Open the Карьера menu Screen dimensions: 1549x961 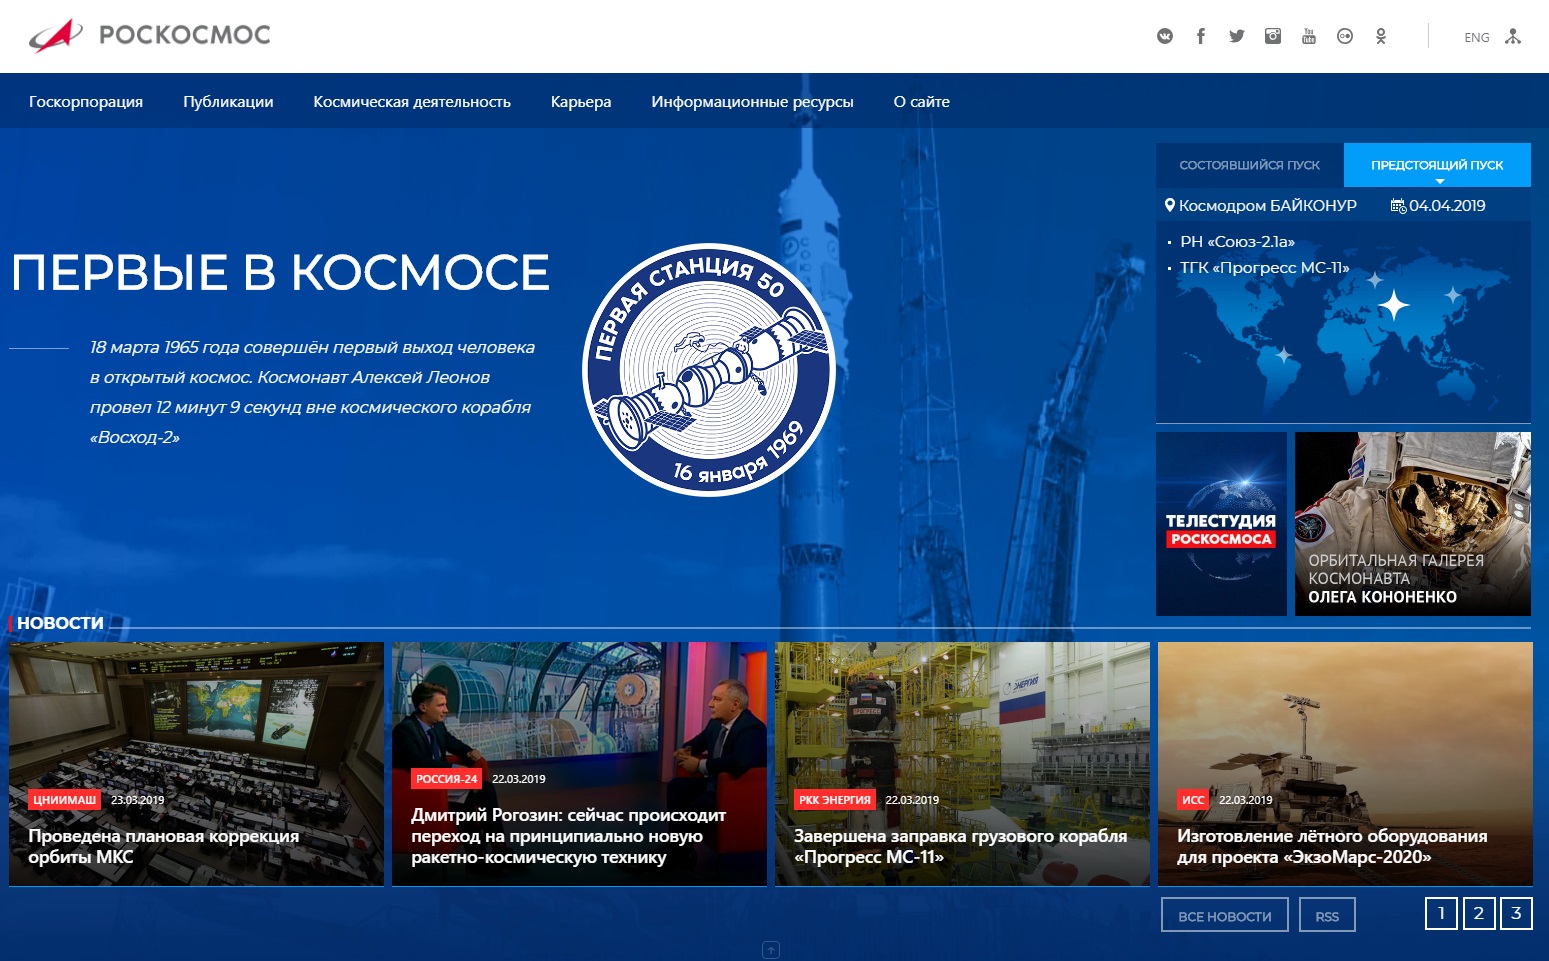coord(581,101)
